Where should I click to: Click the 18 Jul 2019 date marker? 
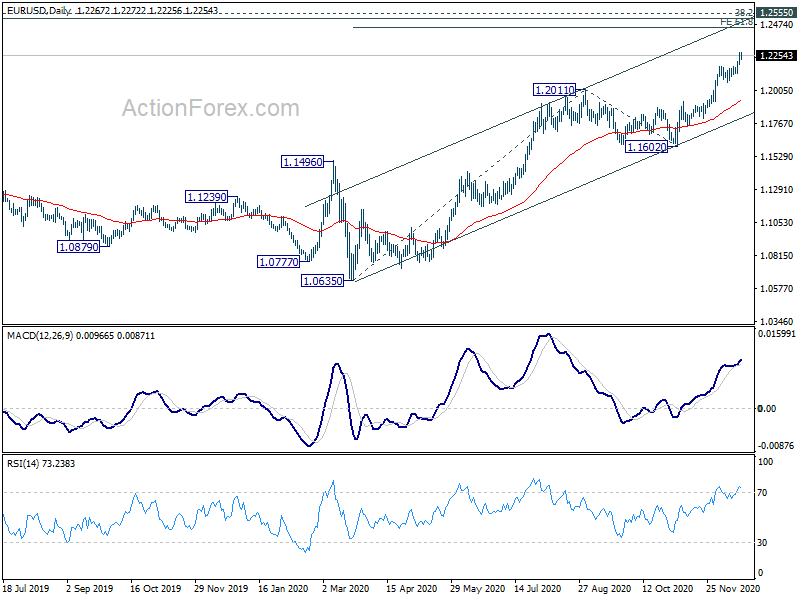[27, 588]
